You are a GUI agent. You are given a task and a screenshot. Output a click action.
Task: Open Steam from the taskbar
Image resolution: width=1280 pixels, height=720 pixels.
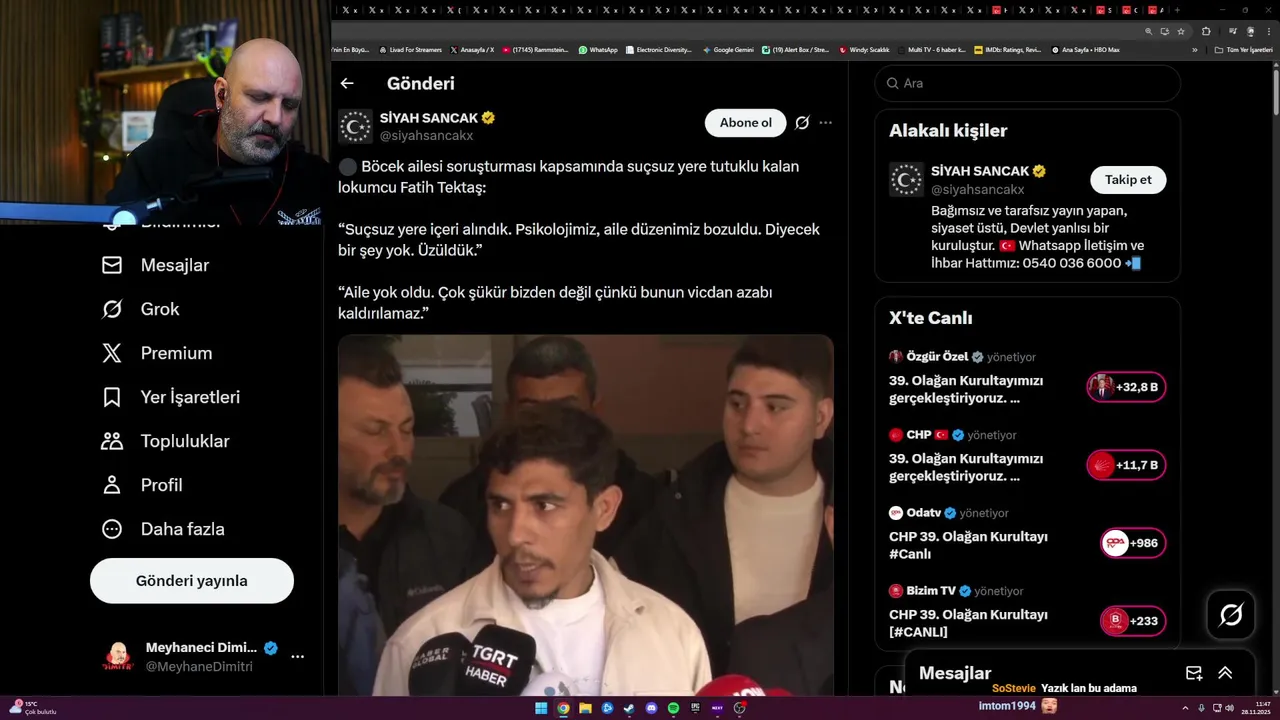tap(629, 708)
